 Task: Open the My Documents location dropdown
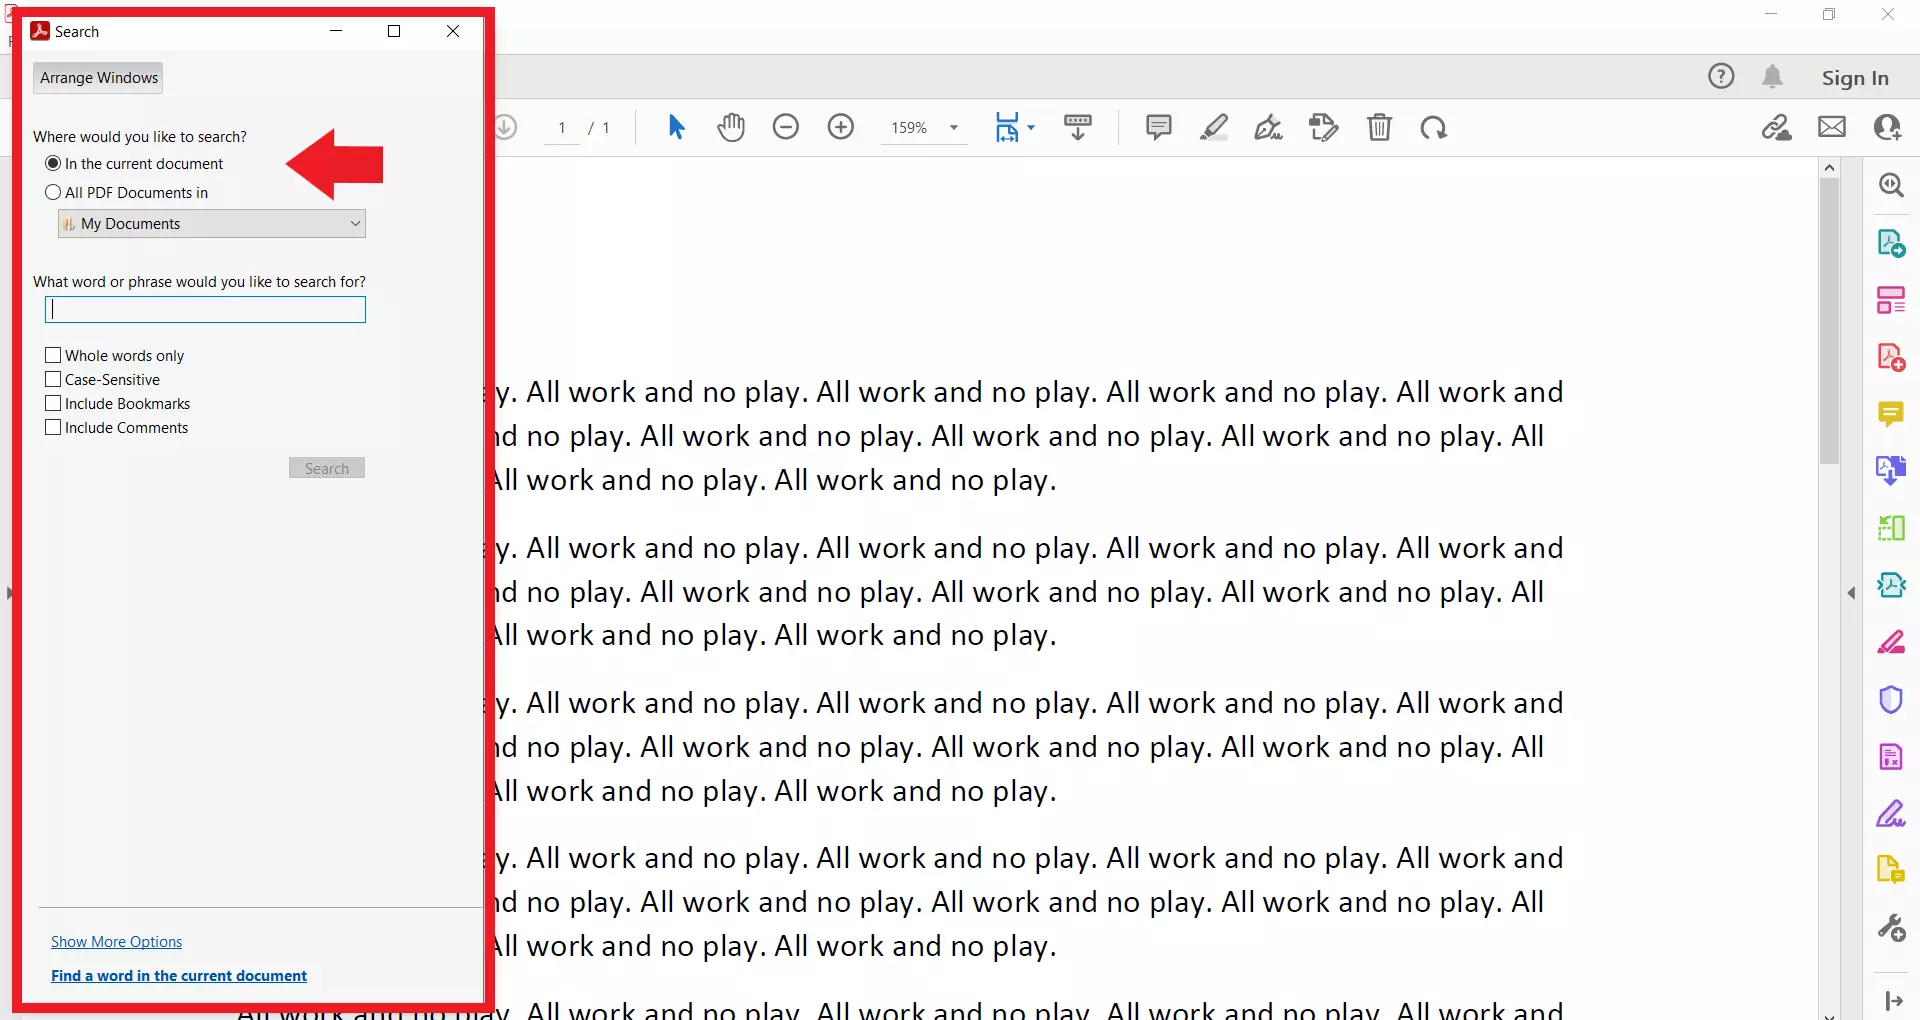tap(212, 224)
